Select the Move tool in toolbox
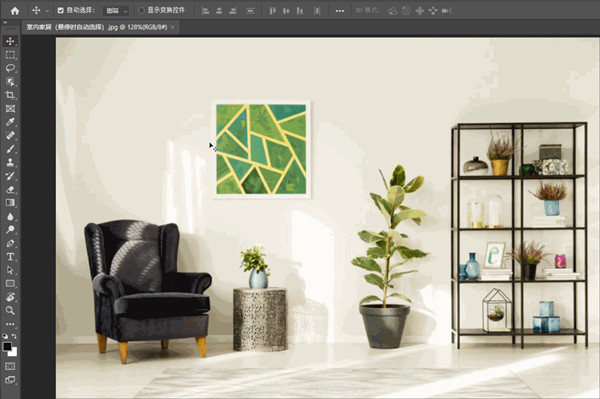600x399 pixels. tap(10, 41)
